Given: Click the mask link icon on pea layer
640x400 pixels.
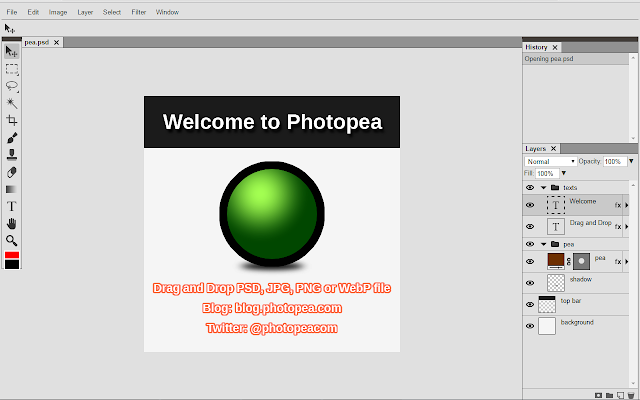Looking at the screenshot, I should point(569,262).
